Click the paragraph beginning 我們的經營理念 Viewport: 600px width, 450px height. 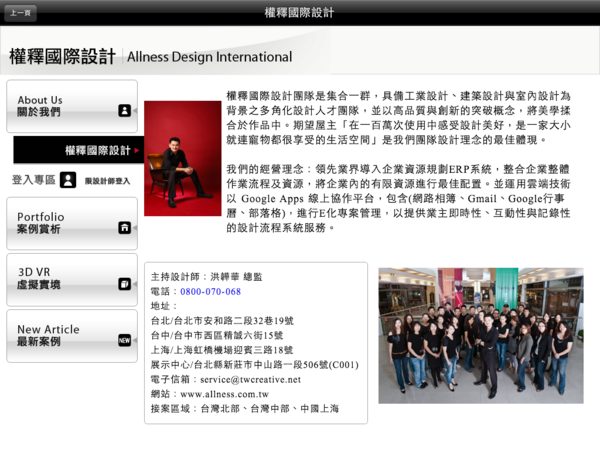click(398, 199)
